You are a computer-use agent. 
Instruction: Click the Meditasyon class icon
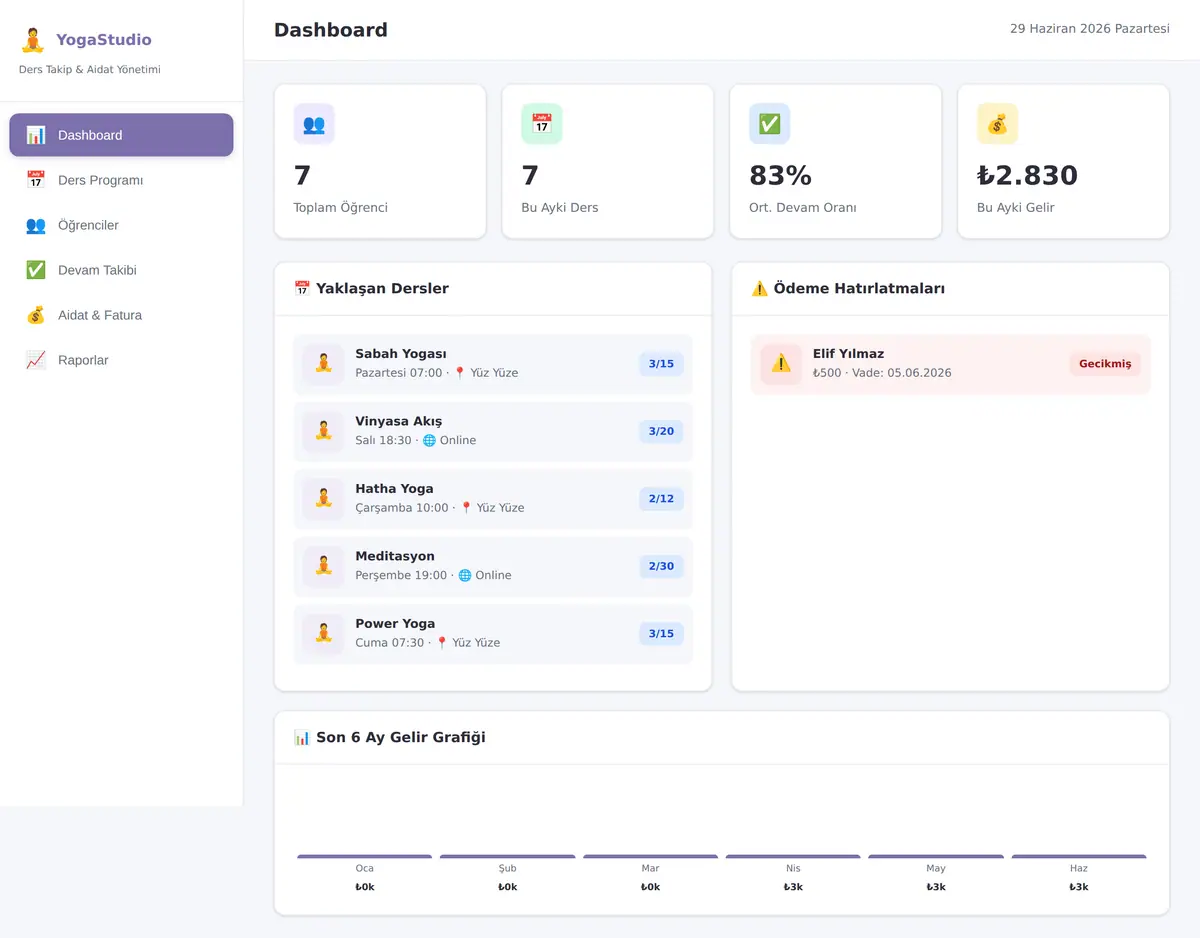pyautogui.click(x=323, y=566)
